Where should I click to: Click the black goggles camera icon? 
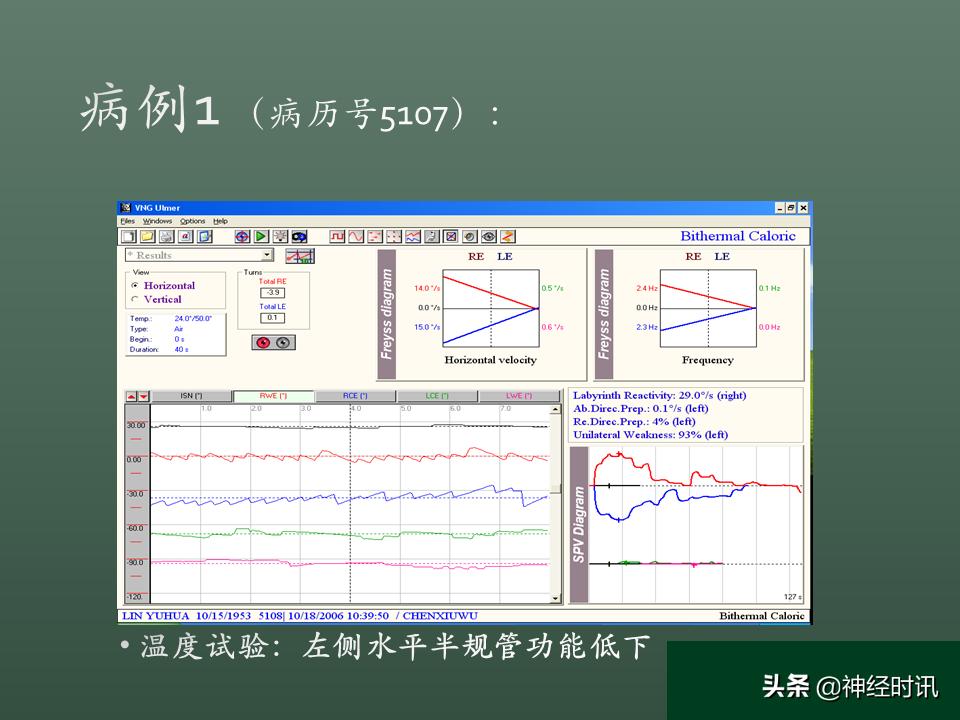(299, 236)
